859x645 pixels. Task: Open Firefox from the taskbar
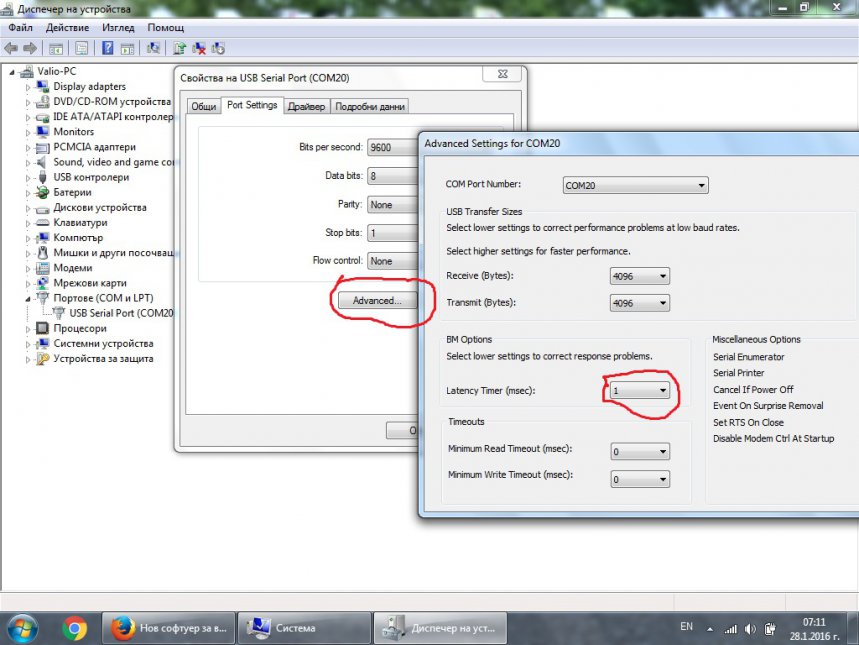click(x=123, y=628)
